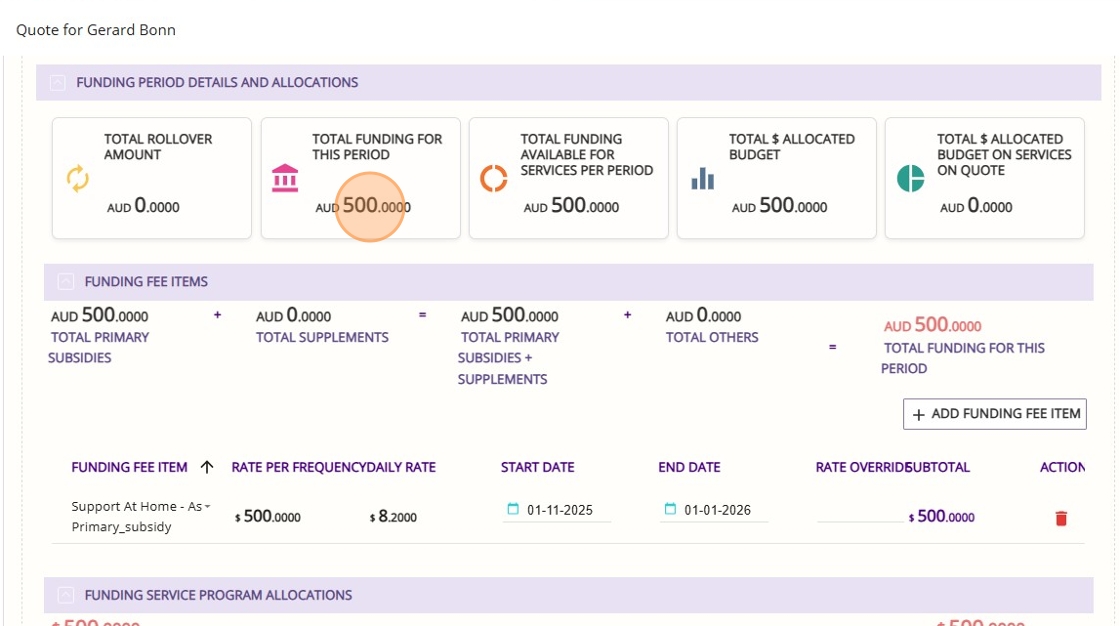This screenshot has width=1120, height=626.
Task: Collapse Funding Period Details and Allocations section
Action: click(58, 83)
